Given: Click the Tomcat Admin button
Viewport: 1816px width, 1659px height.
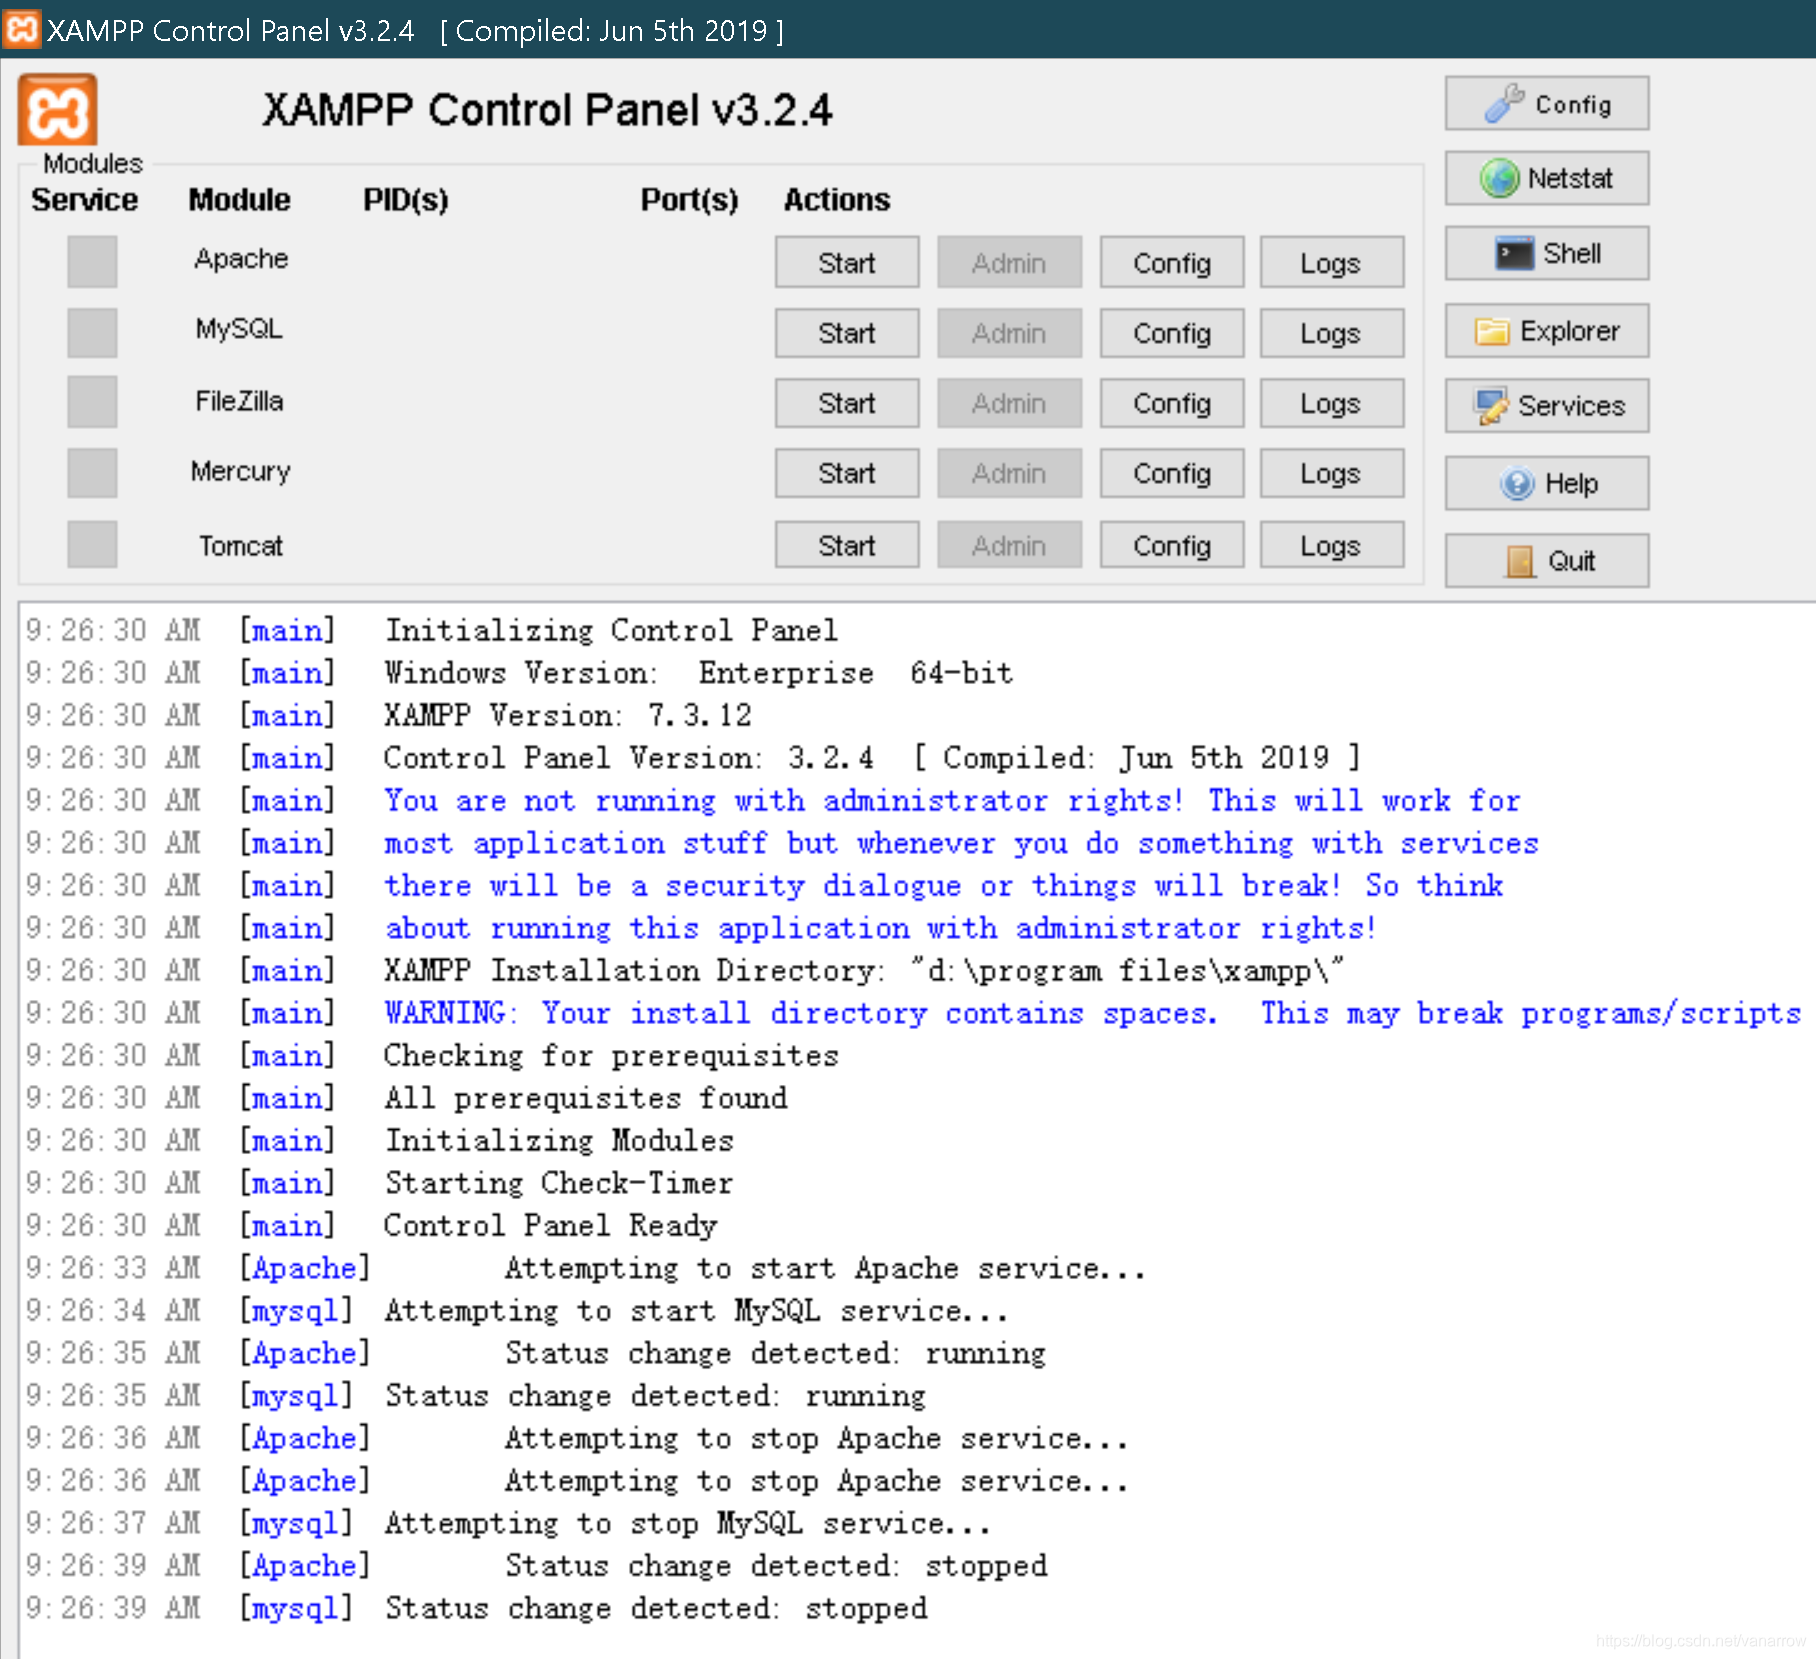Looking at the screenshot, I should (1010, 545).
